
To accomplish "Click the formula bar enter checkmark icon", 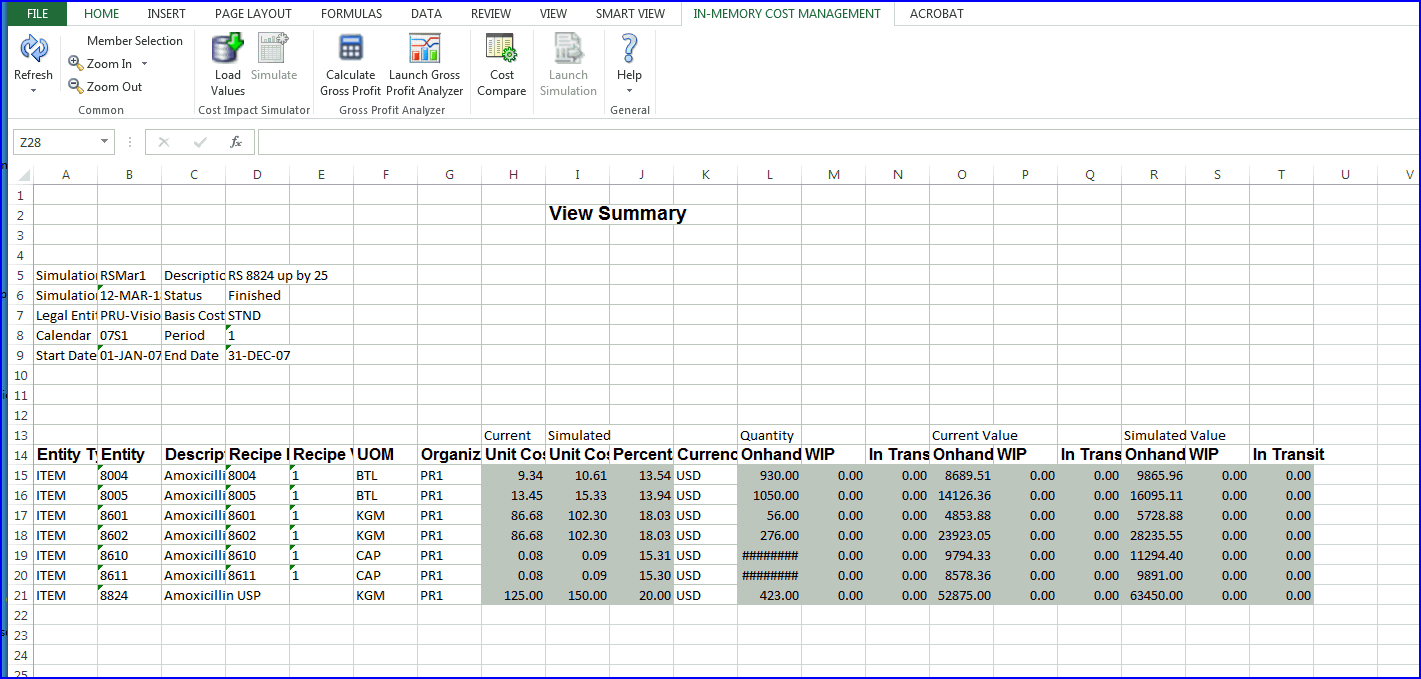I will [200, 142].
